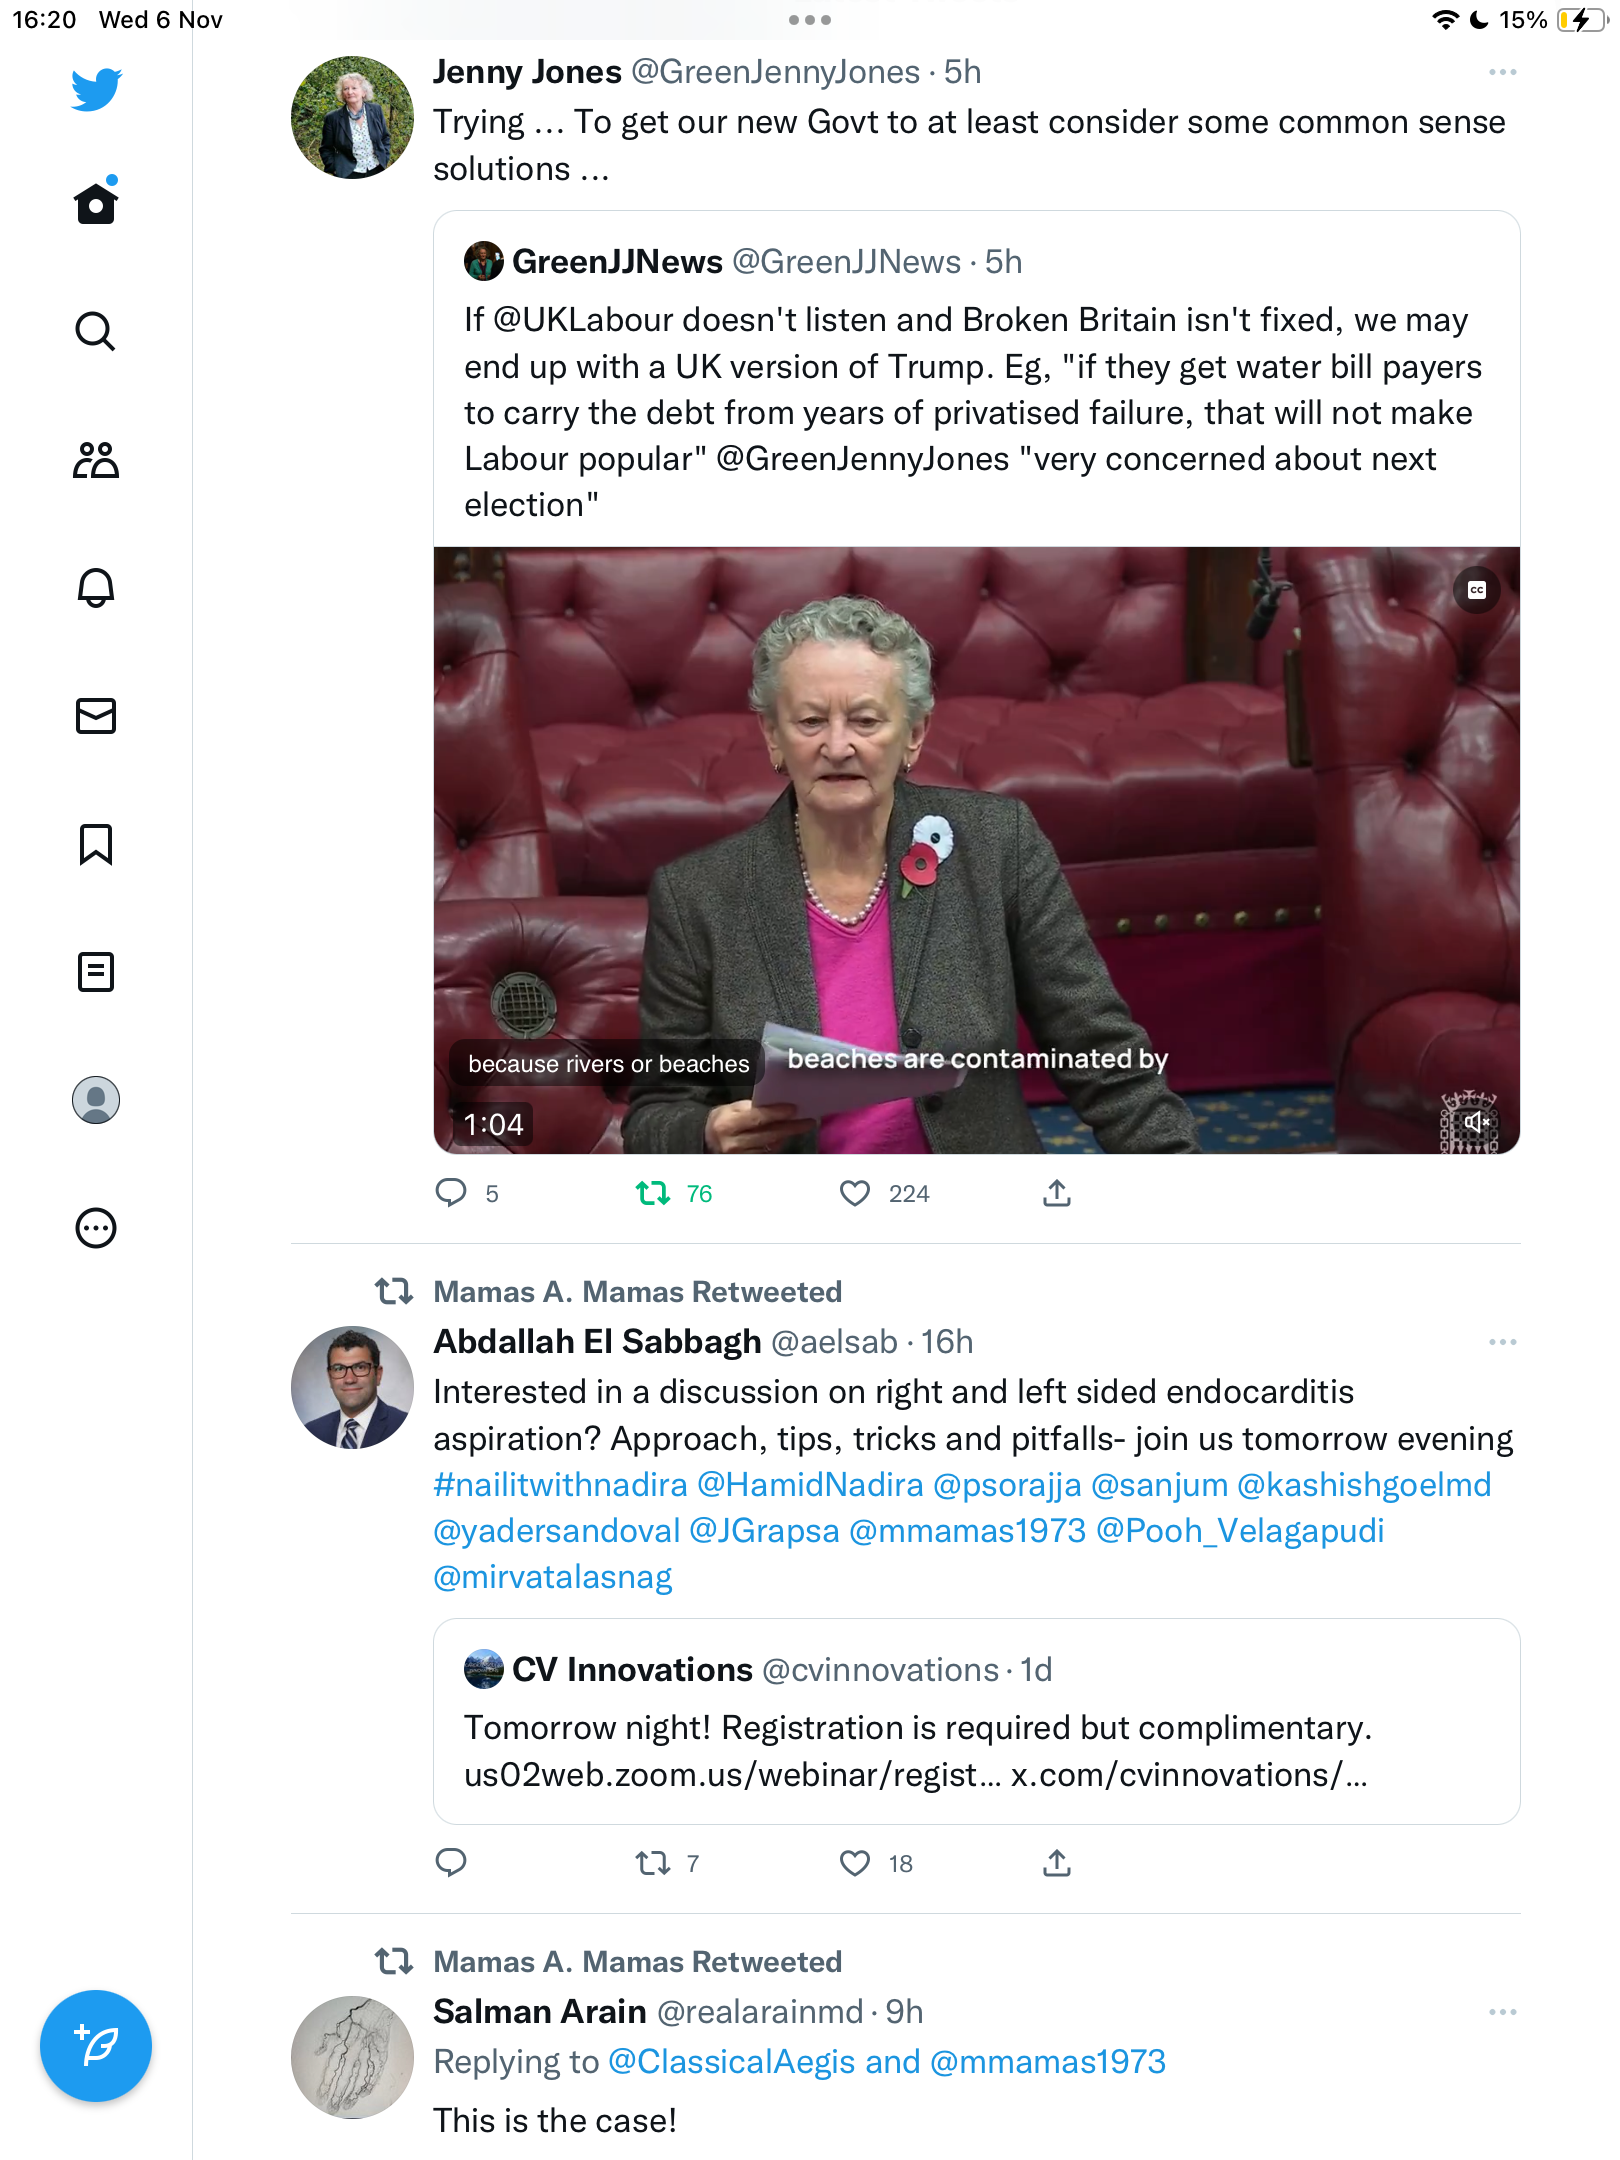Open Lists icon in sidebar

tap(96, 972)
